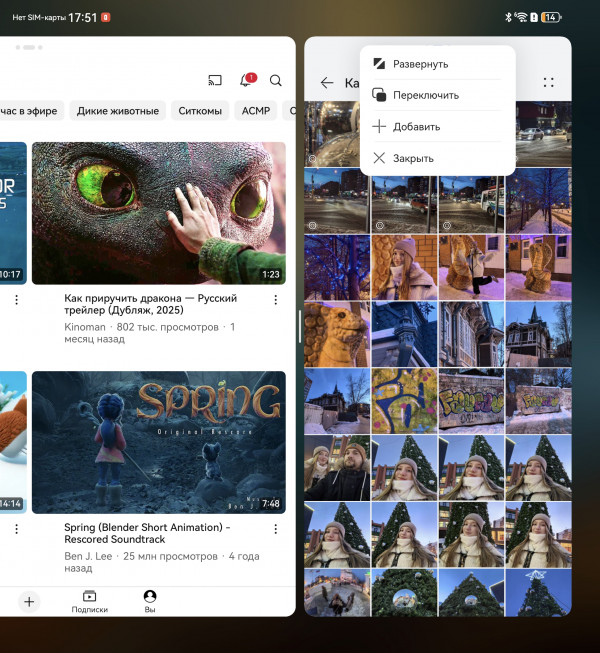Open the photo of girl by brick wall
The width and height of the screenshot is (600, 653).
[404, 267]
